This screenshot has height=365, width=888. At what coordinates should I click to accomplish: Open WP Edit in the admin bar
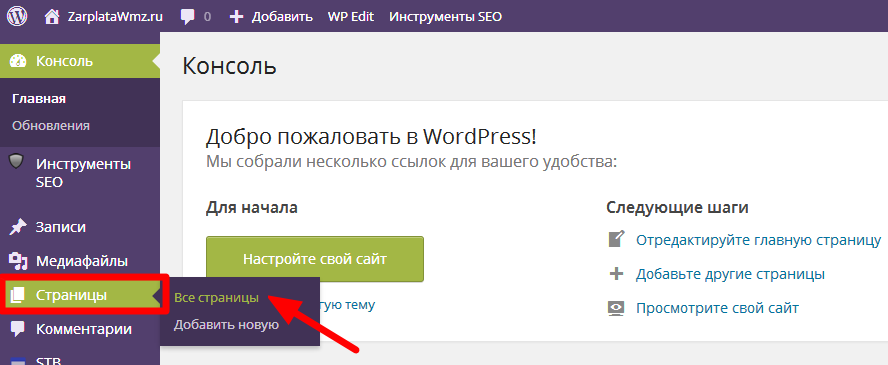351,16
